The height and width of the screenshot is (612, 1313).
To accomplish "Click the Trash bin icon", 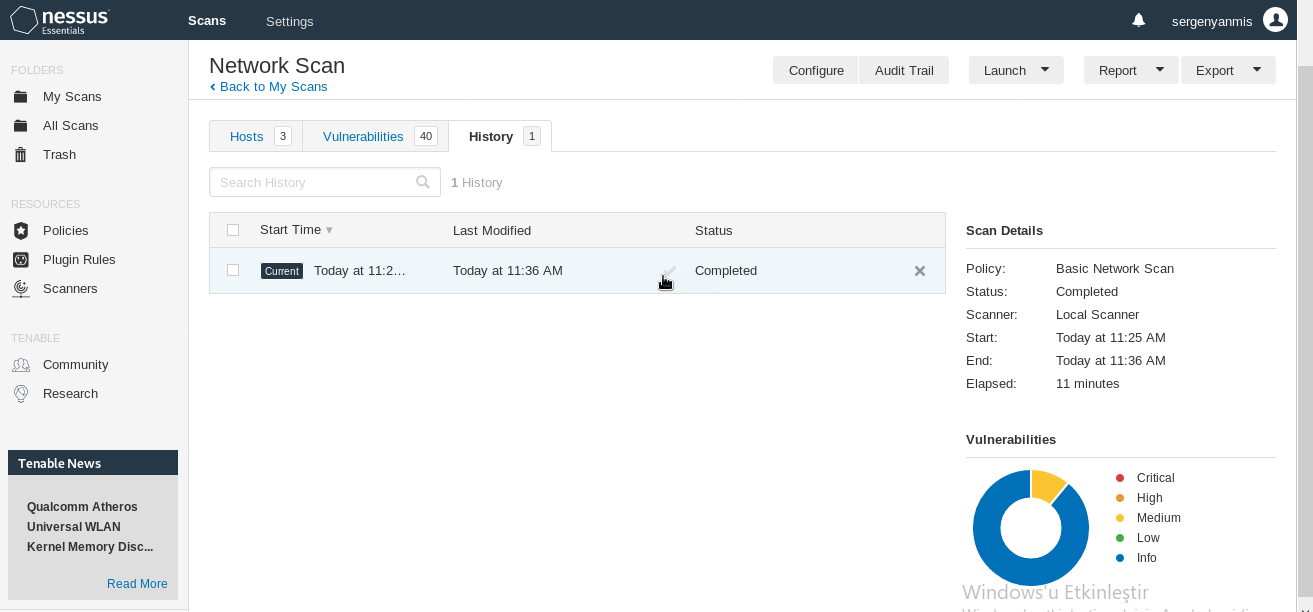I will [20, 155].
